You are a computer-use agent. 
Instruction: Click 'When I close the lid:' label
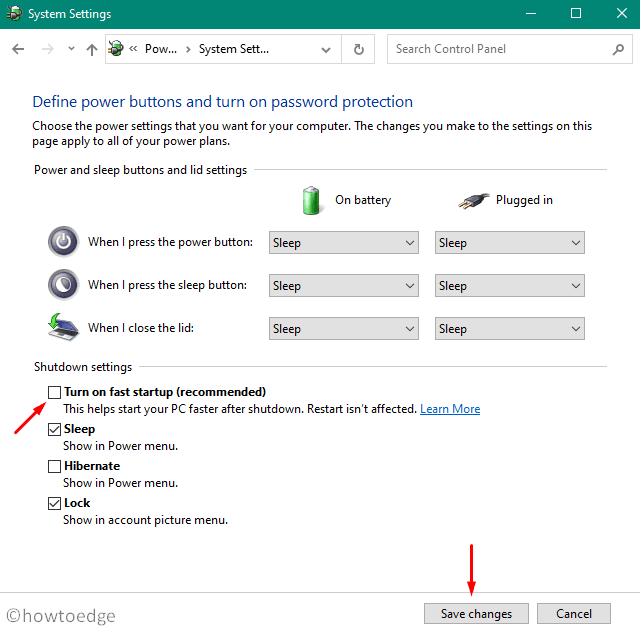click(141, 328)
